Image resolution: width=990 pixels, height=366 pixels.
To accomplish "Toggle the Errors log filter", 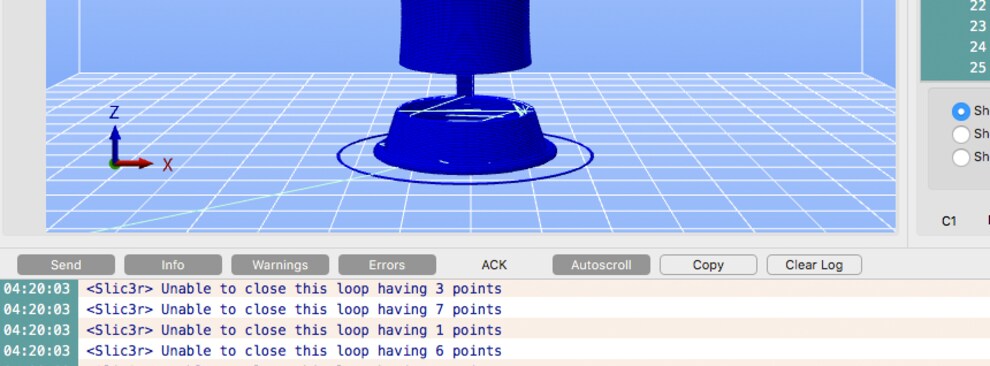I will [x=387, y=265].
